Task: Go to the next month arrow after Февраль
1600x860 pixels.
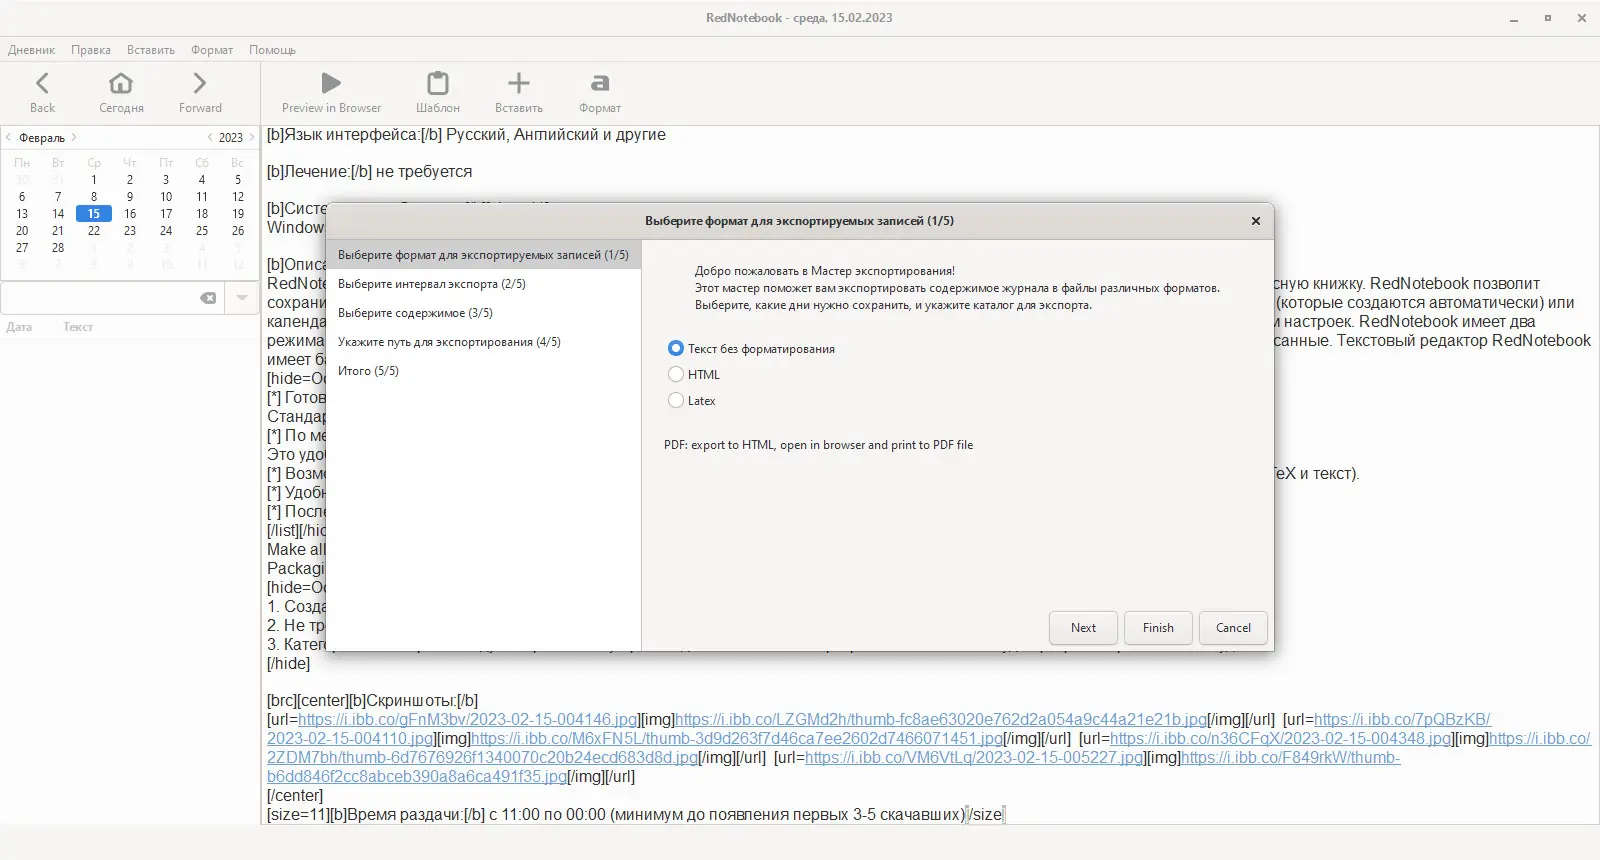Action: (x=74, y=137)
